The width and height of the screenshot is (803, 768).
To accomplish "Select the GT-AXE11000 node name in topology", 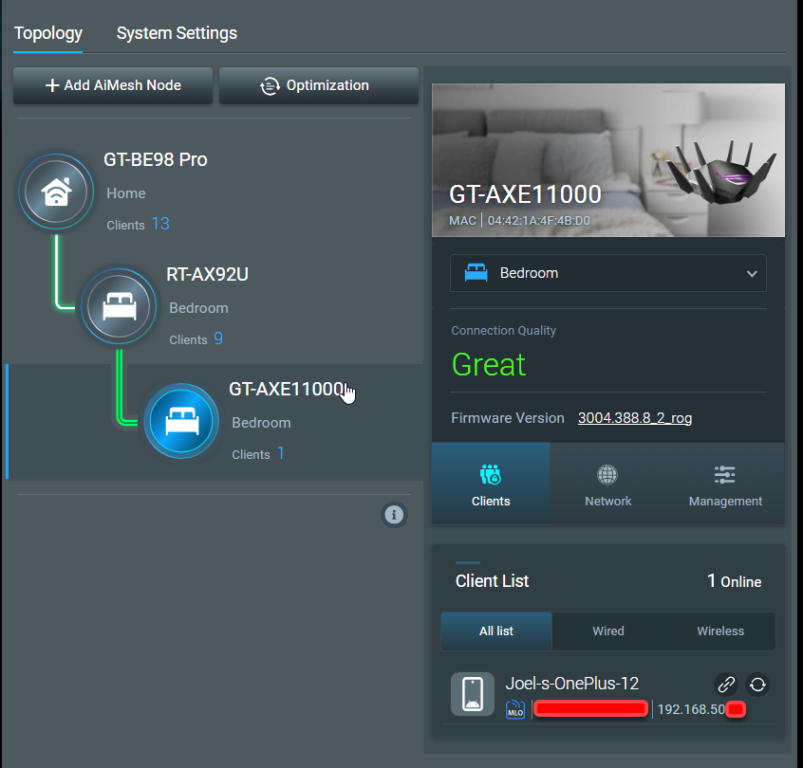I will (x=286, y=389).
